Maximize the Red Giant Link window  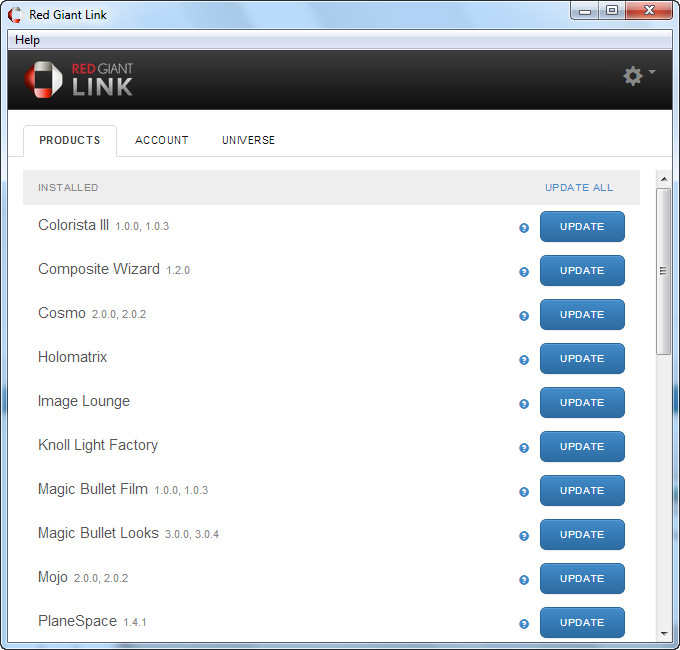click(x=612, y=11)
